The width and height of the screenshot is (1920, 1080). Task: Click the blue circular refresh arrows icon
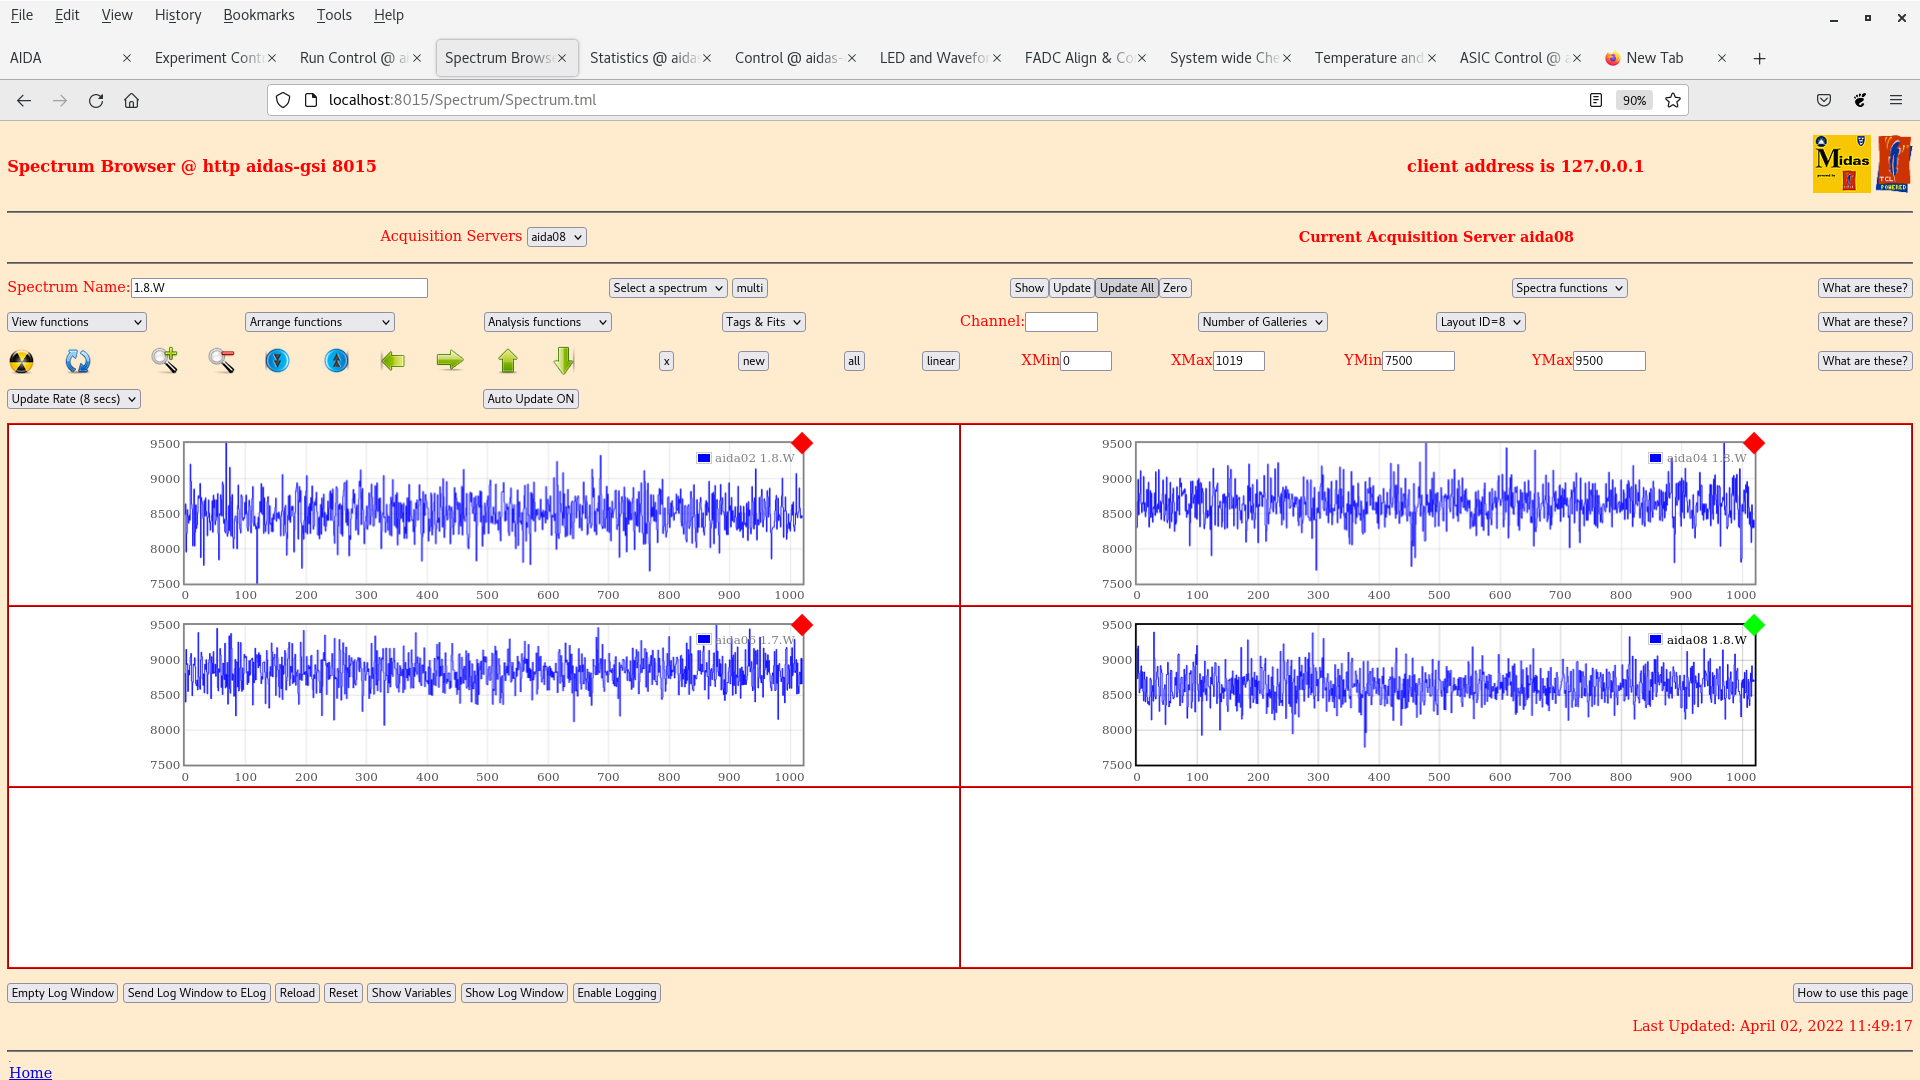pyautogui.click(x=78, y=361)
